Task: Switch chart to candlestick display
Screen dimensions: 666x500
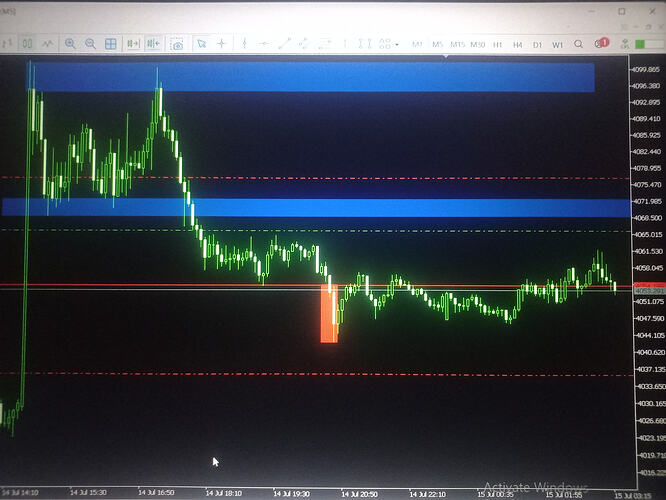Action: coord(27,43)
